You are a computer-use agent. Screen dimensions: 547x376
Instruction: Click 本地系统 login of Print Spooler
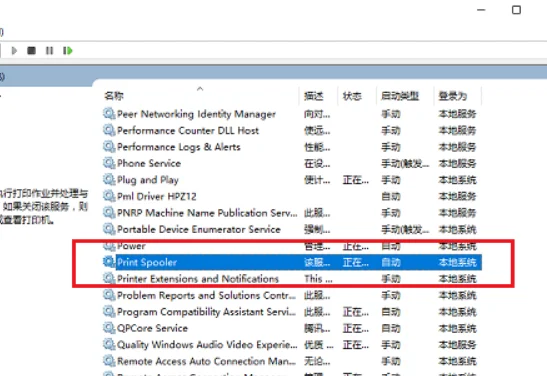pyautogui.click(x=457, y=262)
